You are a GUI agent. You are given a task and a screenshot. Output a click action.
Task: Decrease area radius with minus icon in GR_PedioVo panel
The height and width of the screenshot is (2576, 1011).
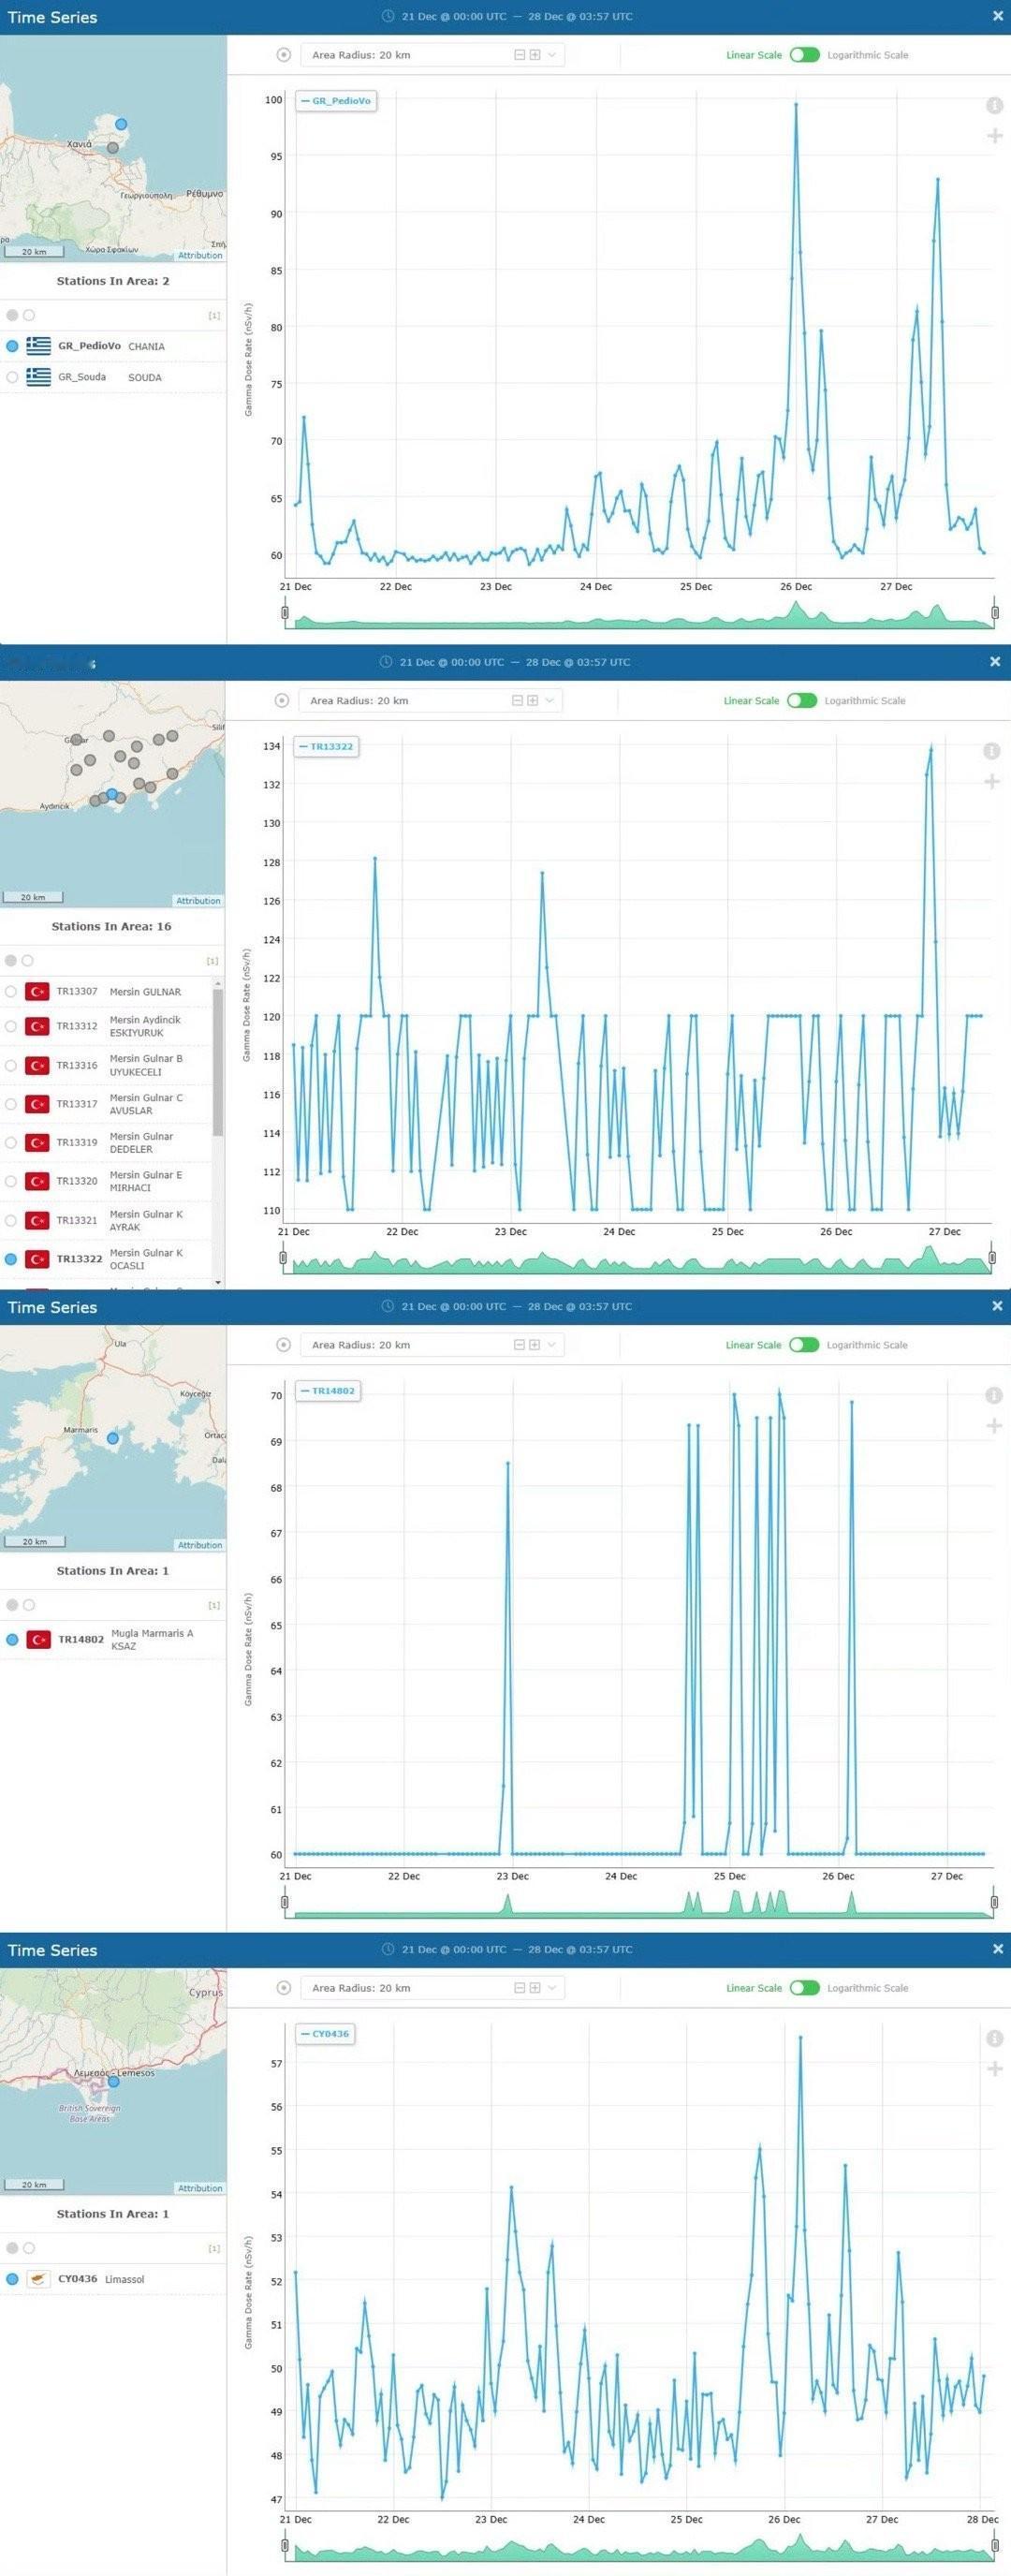[x=520, y=55]
